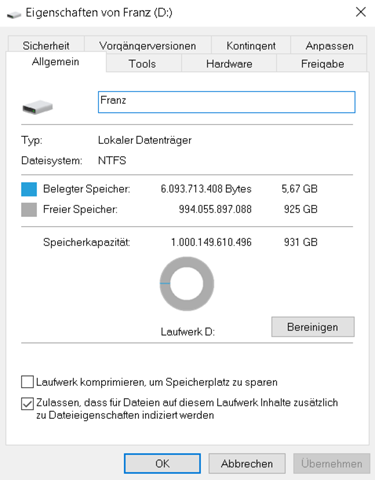This screenshot has height=480, width=375.
Task: Show the Freigabe tab
Action: 322,63
